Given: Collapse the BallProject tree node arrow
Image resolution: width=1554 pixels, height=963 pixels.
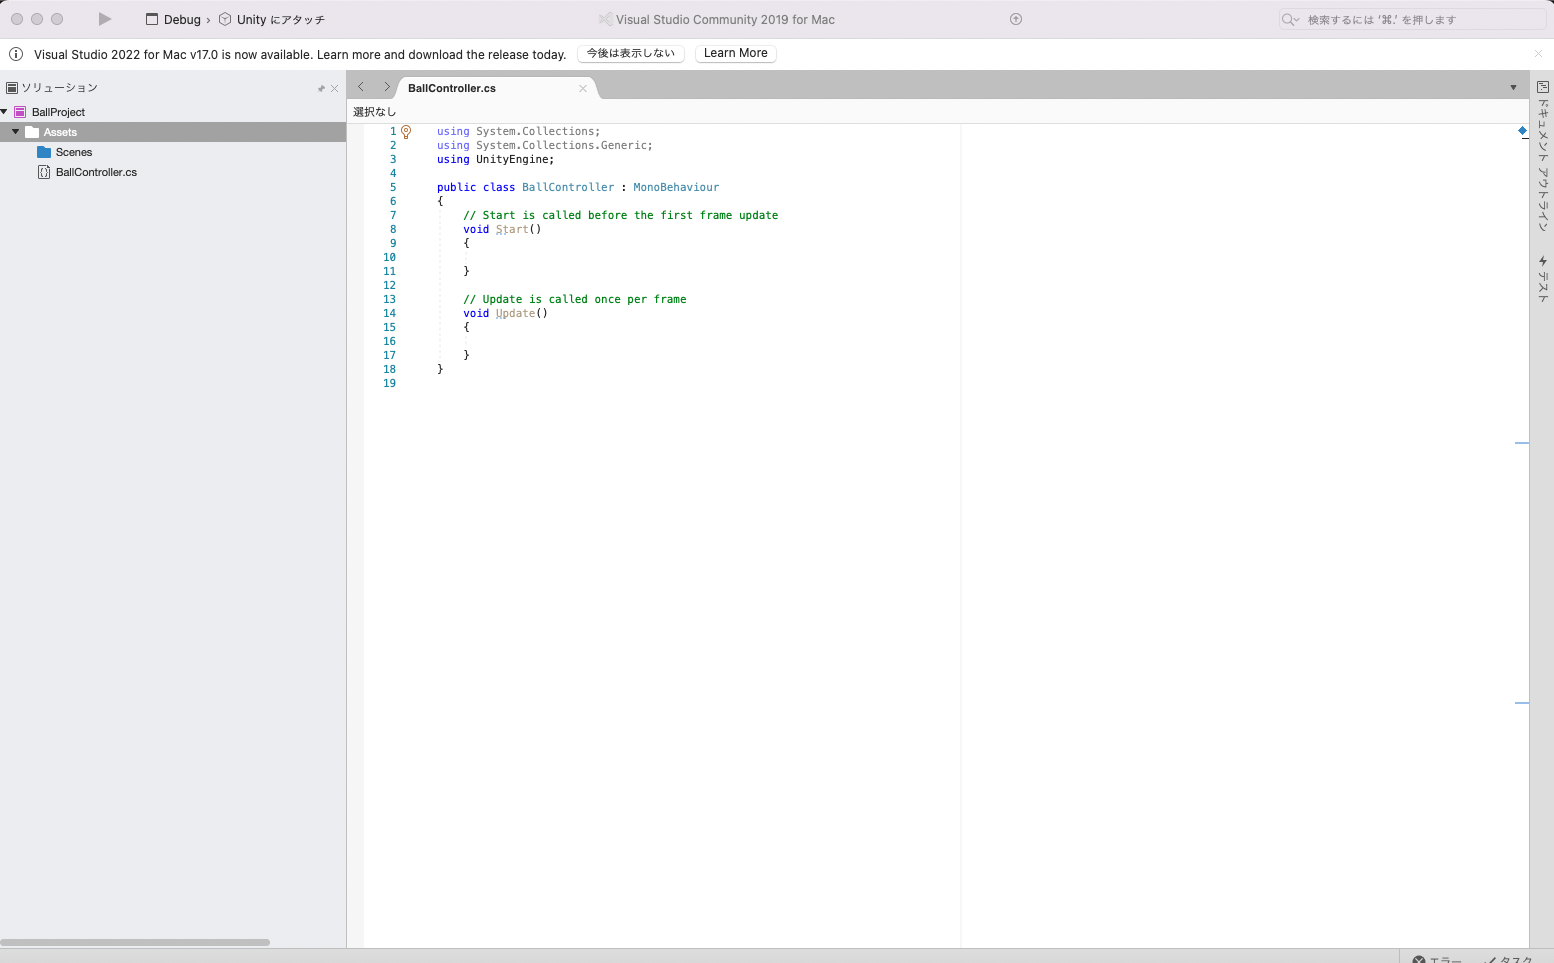Looking at the screenshot, I should coord(5,112).
